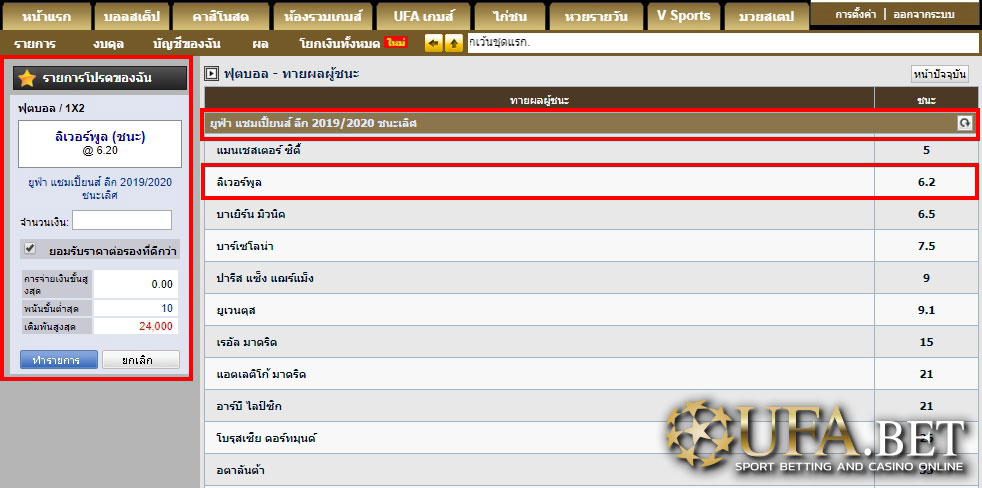Open บัญชีของฉัน menu item
982x488 pixels.
tap(187, 44)
